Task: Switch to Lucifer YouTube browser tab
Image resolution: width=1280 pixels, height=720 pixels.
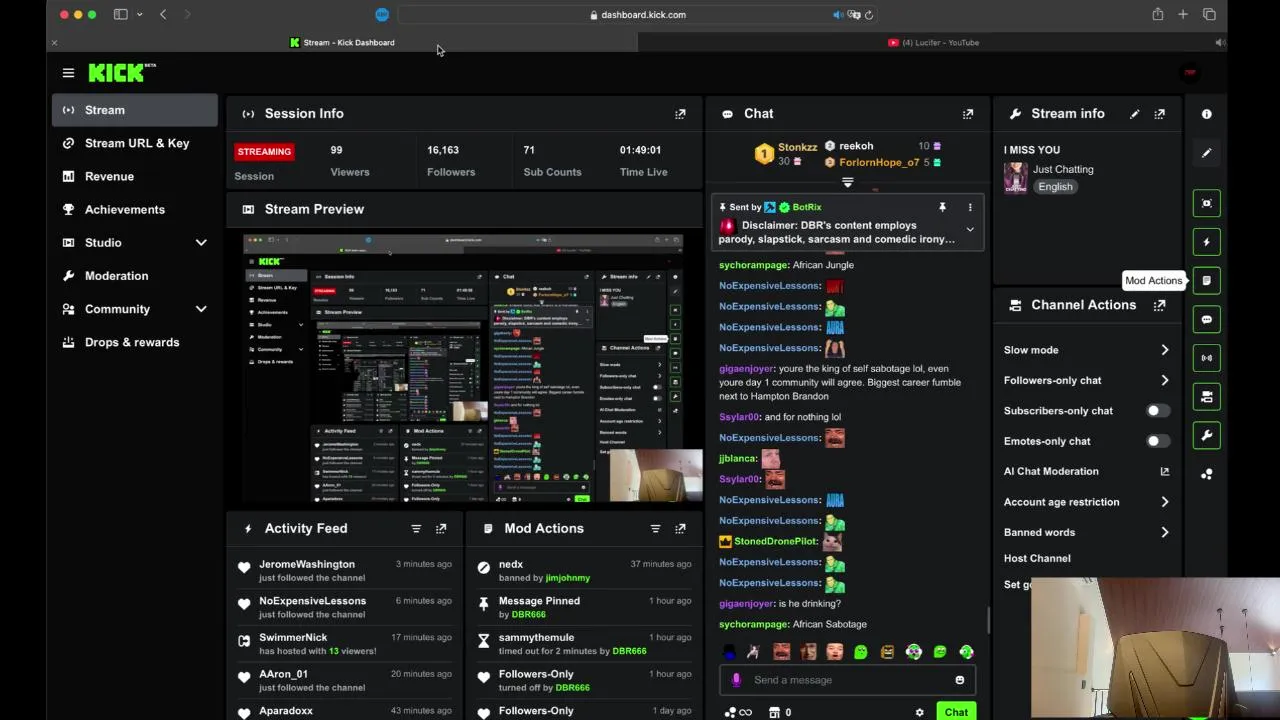Action: click(933, 42)
